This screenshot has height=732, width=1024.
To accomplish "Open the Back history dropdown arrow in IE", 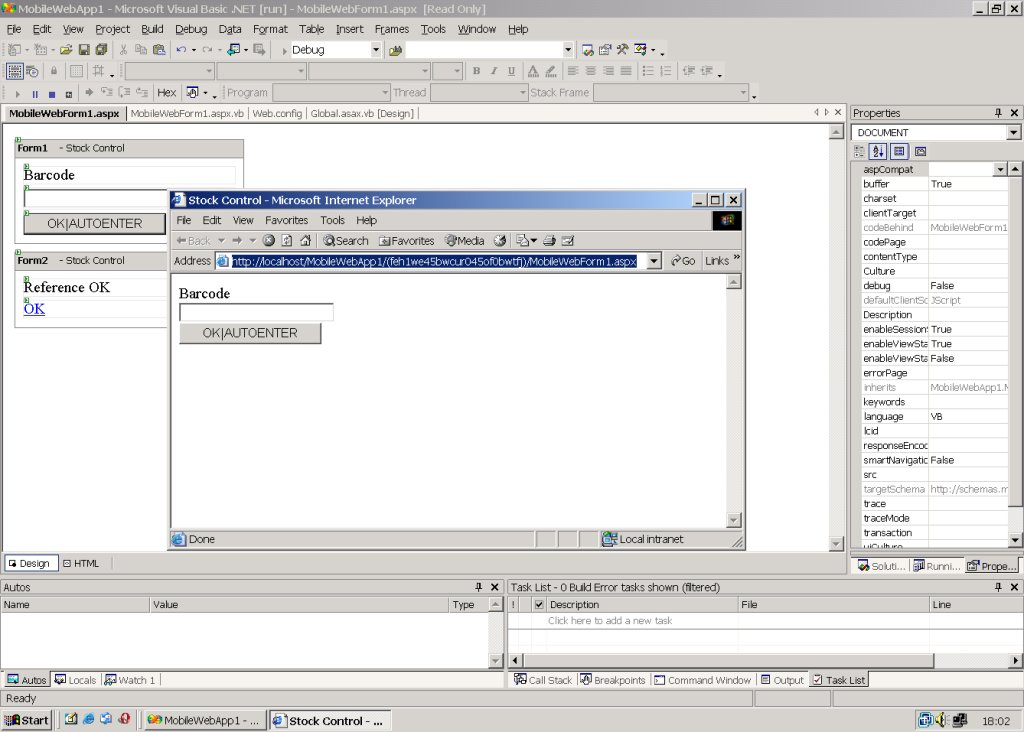I will [x=221, y=240].
